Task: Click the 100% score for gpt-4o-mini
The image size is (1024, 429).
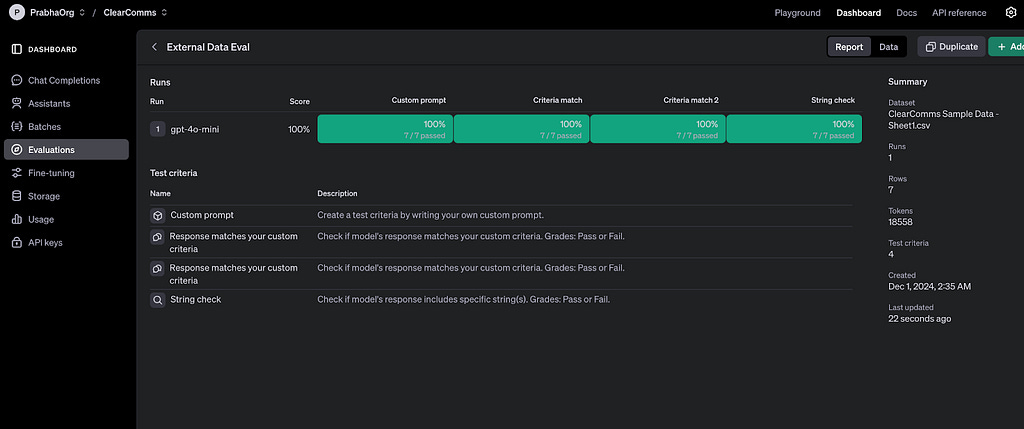Action: pyautogui.click(x=299, y=129)
